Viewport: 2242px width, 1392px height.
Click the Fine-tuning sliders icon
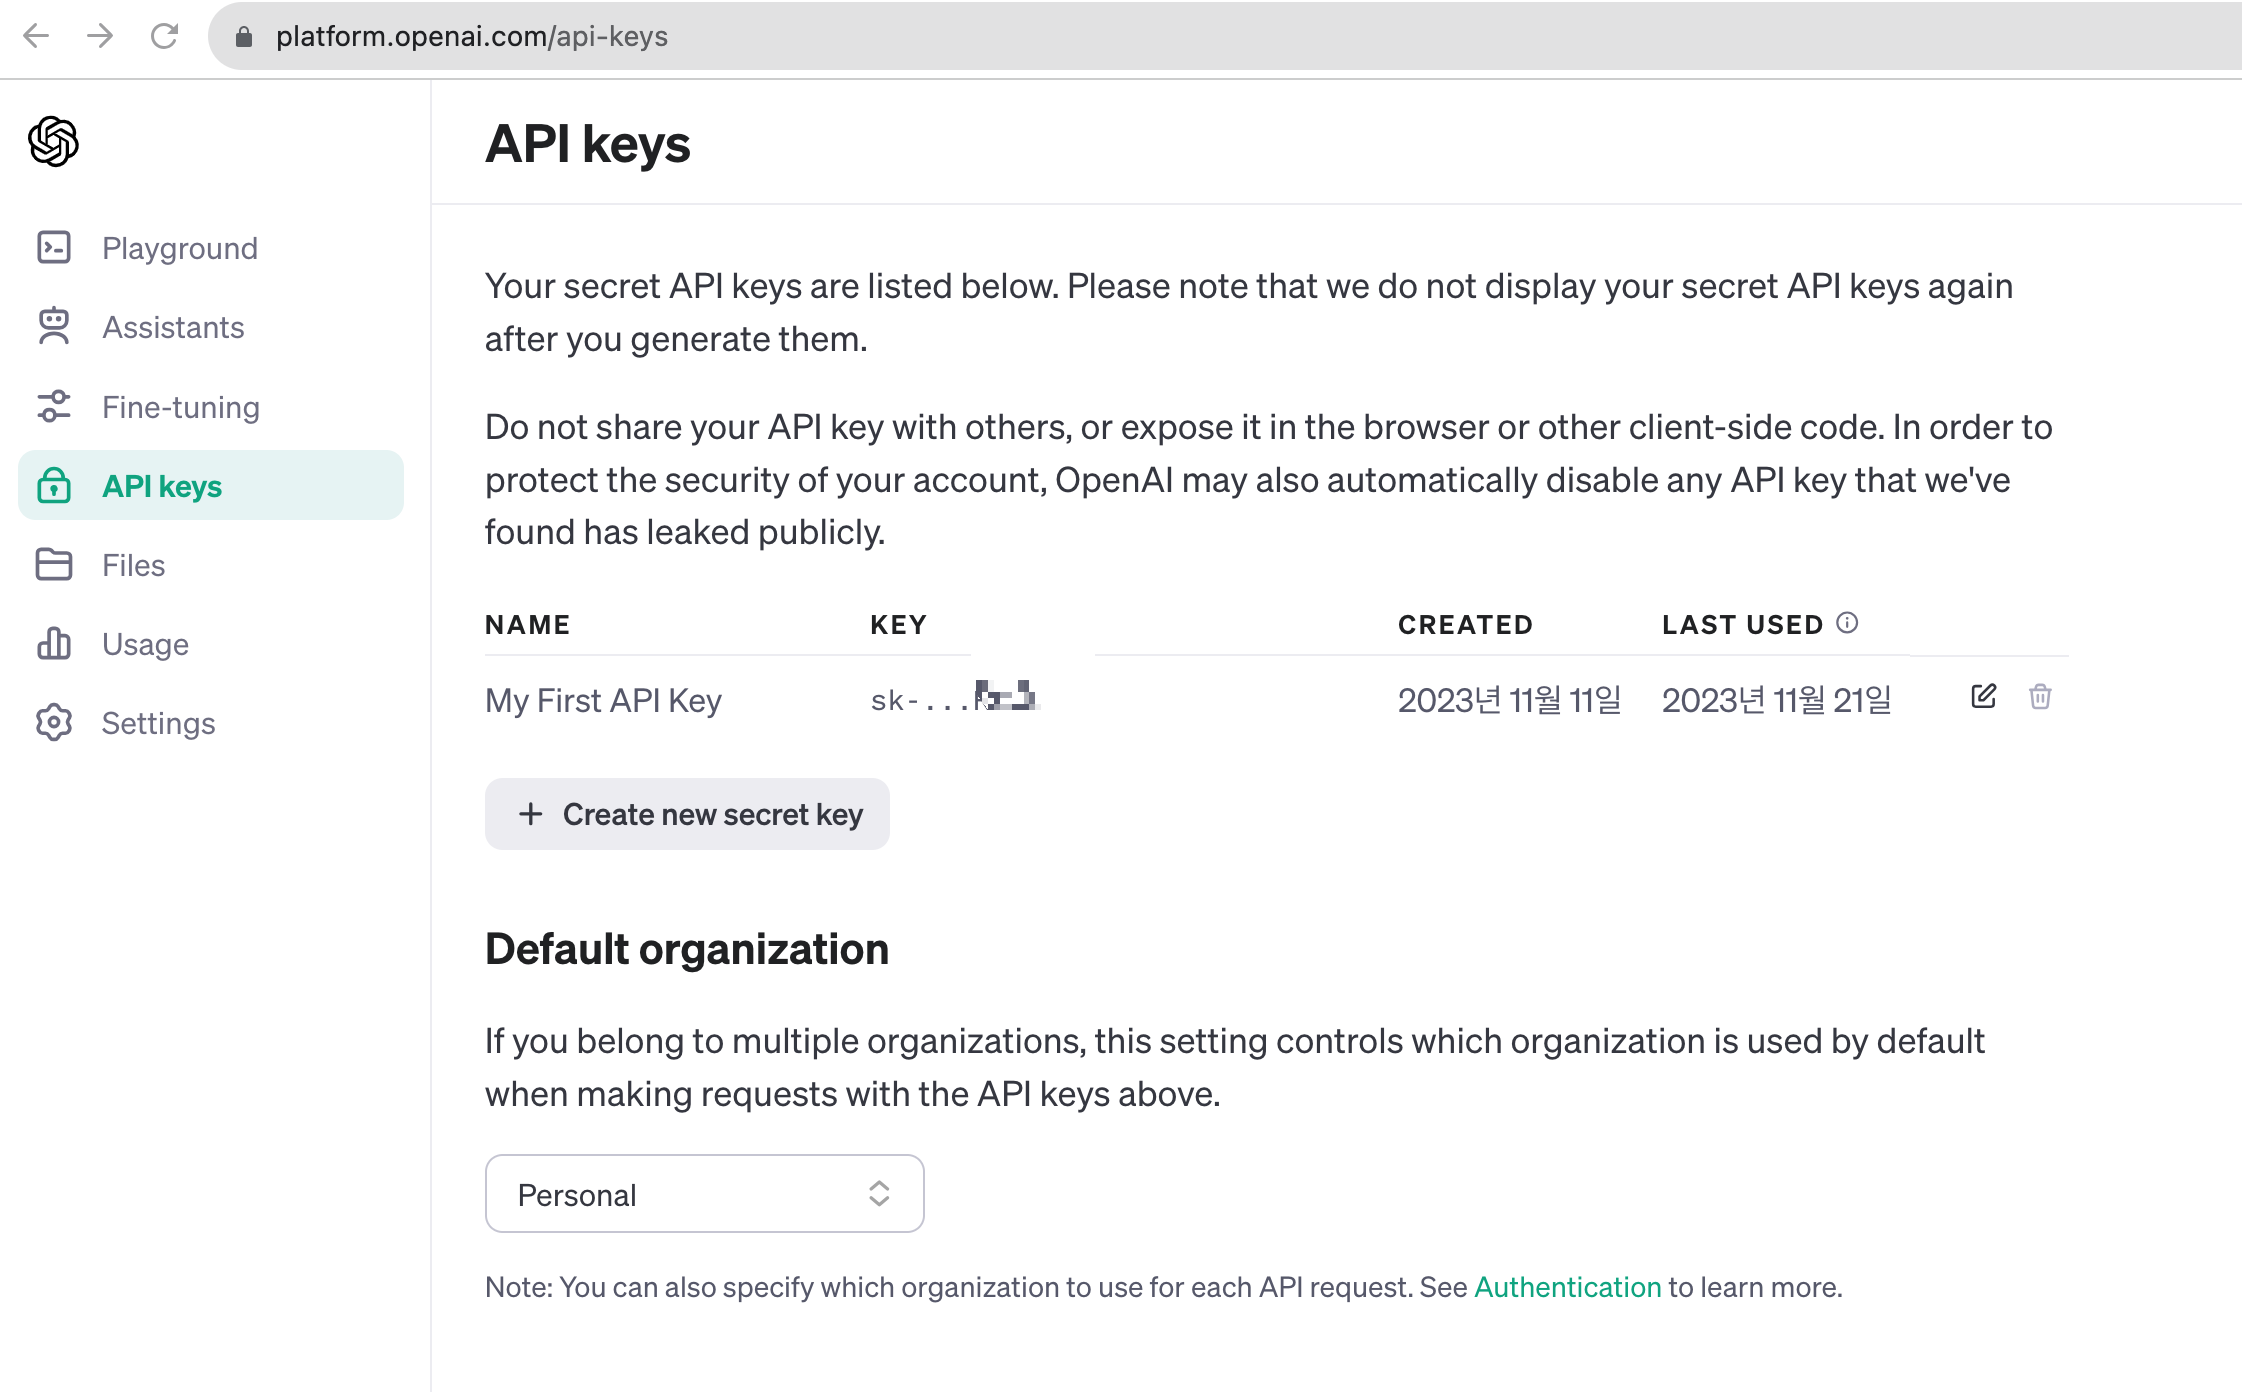[x=54, y=406]
